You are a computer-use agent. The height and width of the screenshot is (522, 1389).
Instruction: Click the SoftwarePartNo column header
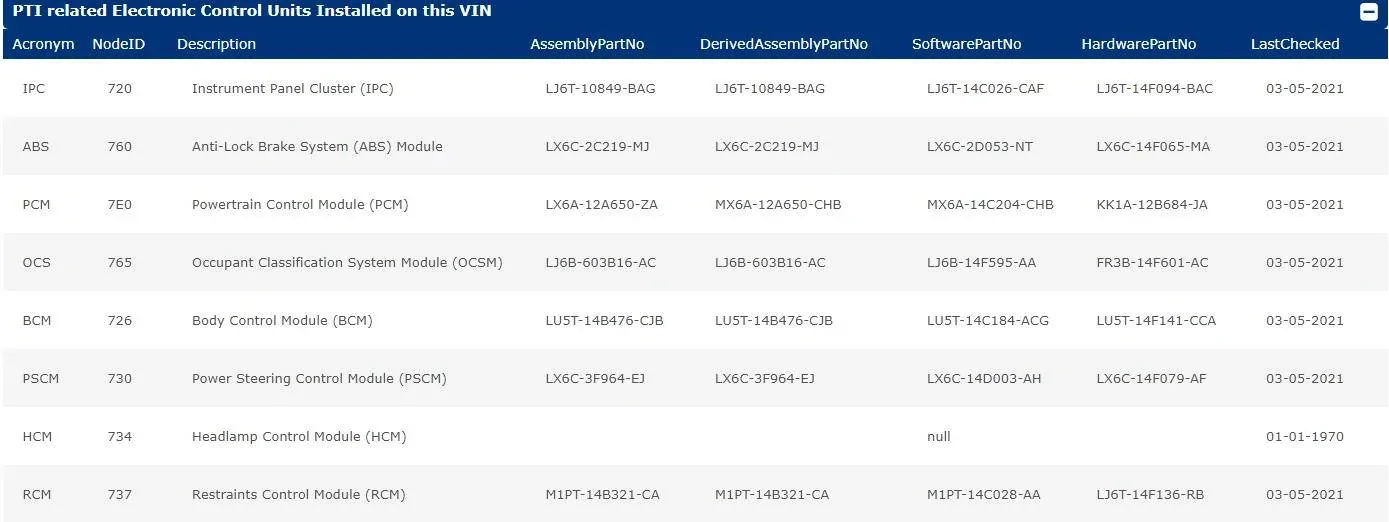[x=966, y=44]
